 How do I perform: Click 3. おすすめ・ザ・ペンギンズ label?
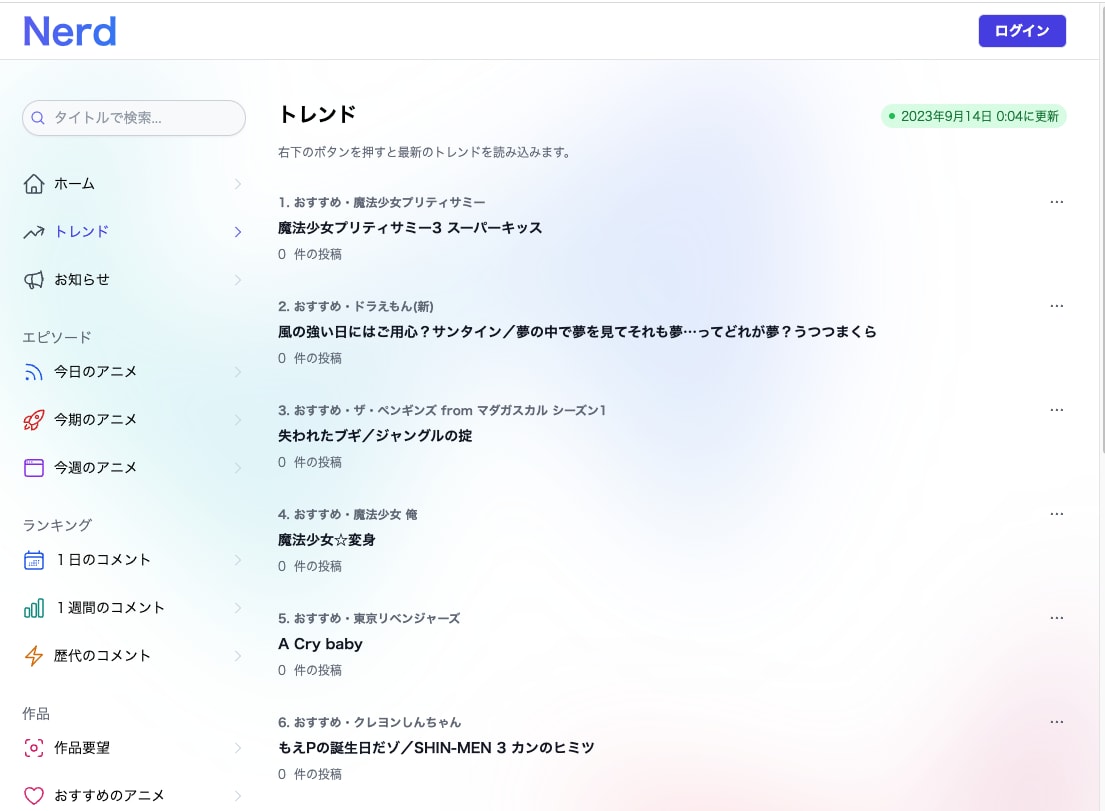[x=442, y=410]
